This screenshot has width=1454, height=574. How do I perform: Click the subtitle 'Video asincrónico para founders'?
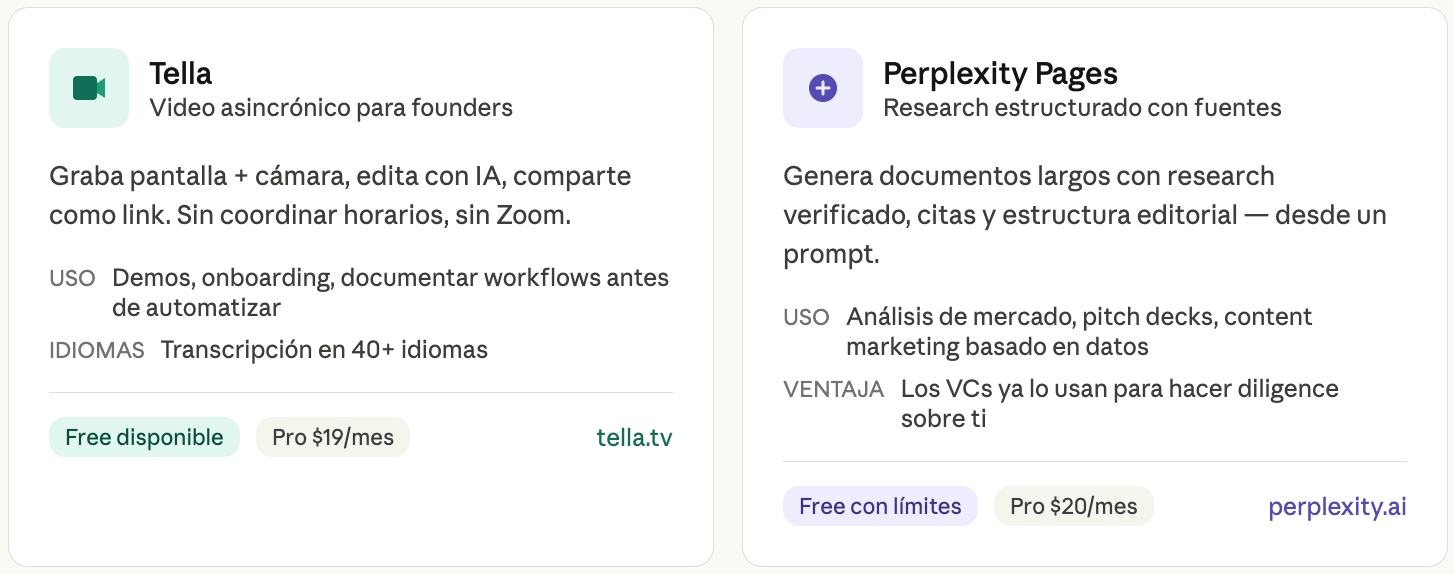coord(331,107)
